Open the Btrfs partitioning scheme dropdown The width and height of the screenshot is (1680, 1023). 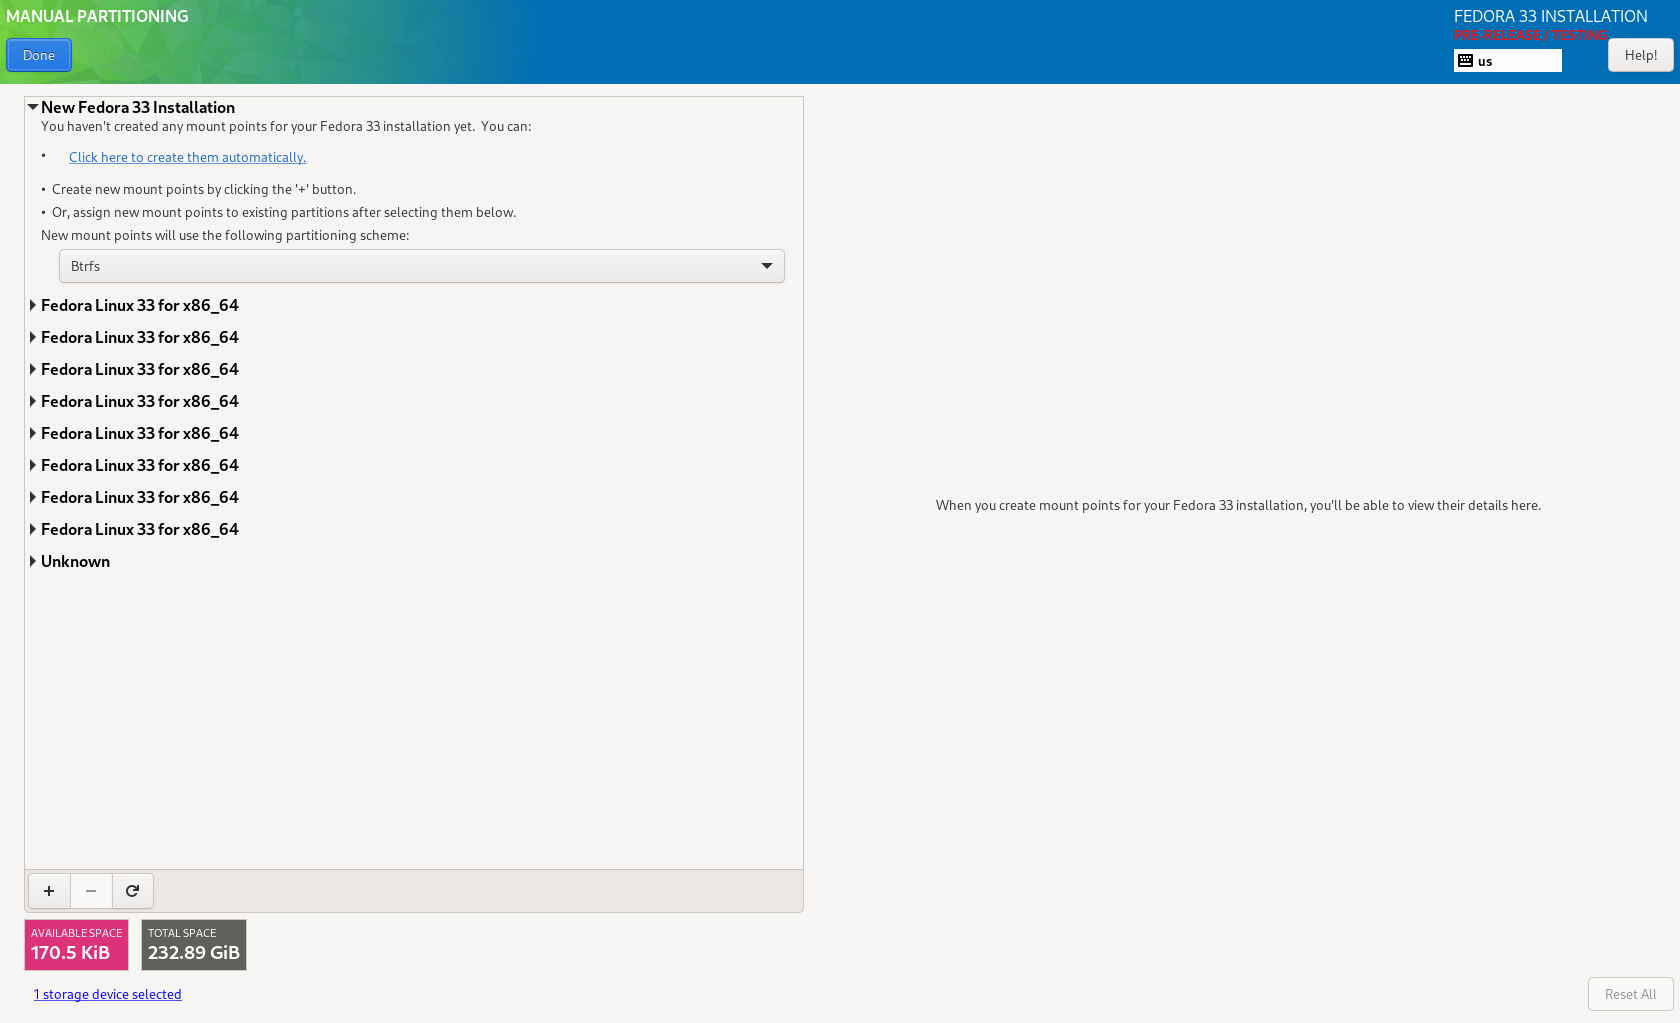[422, 266]
